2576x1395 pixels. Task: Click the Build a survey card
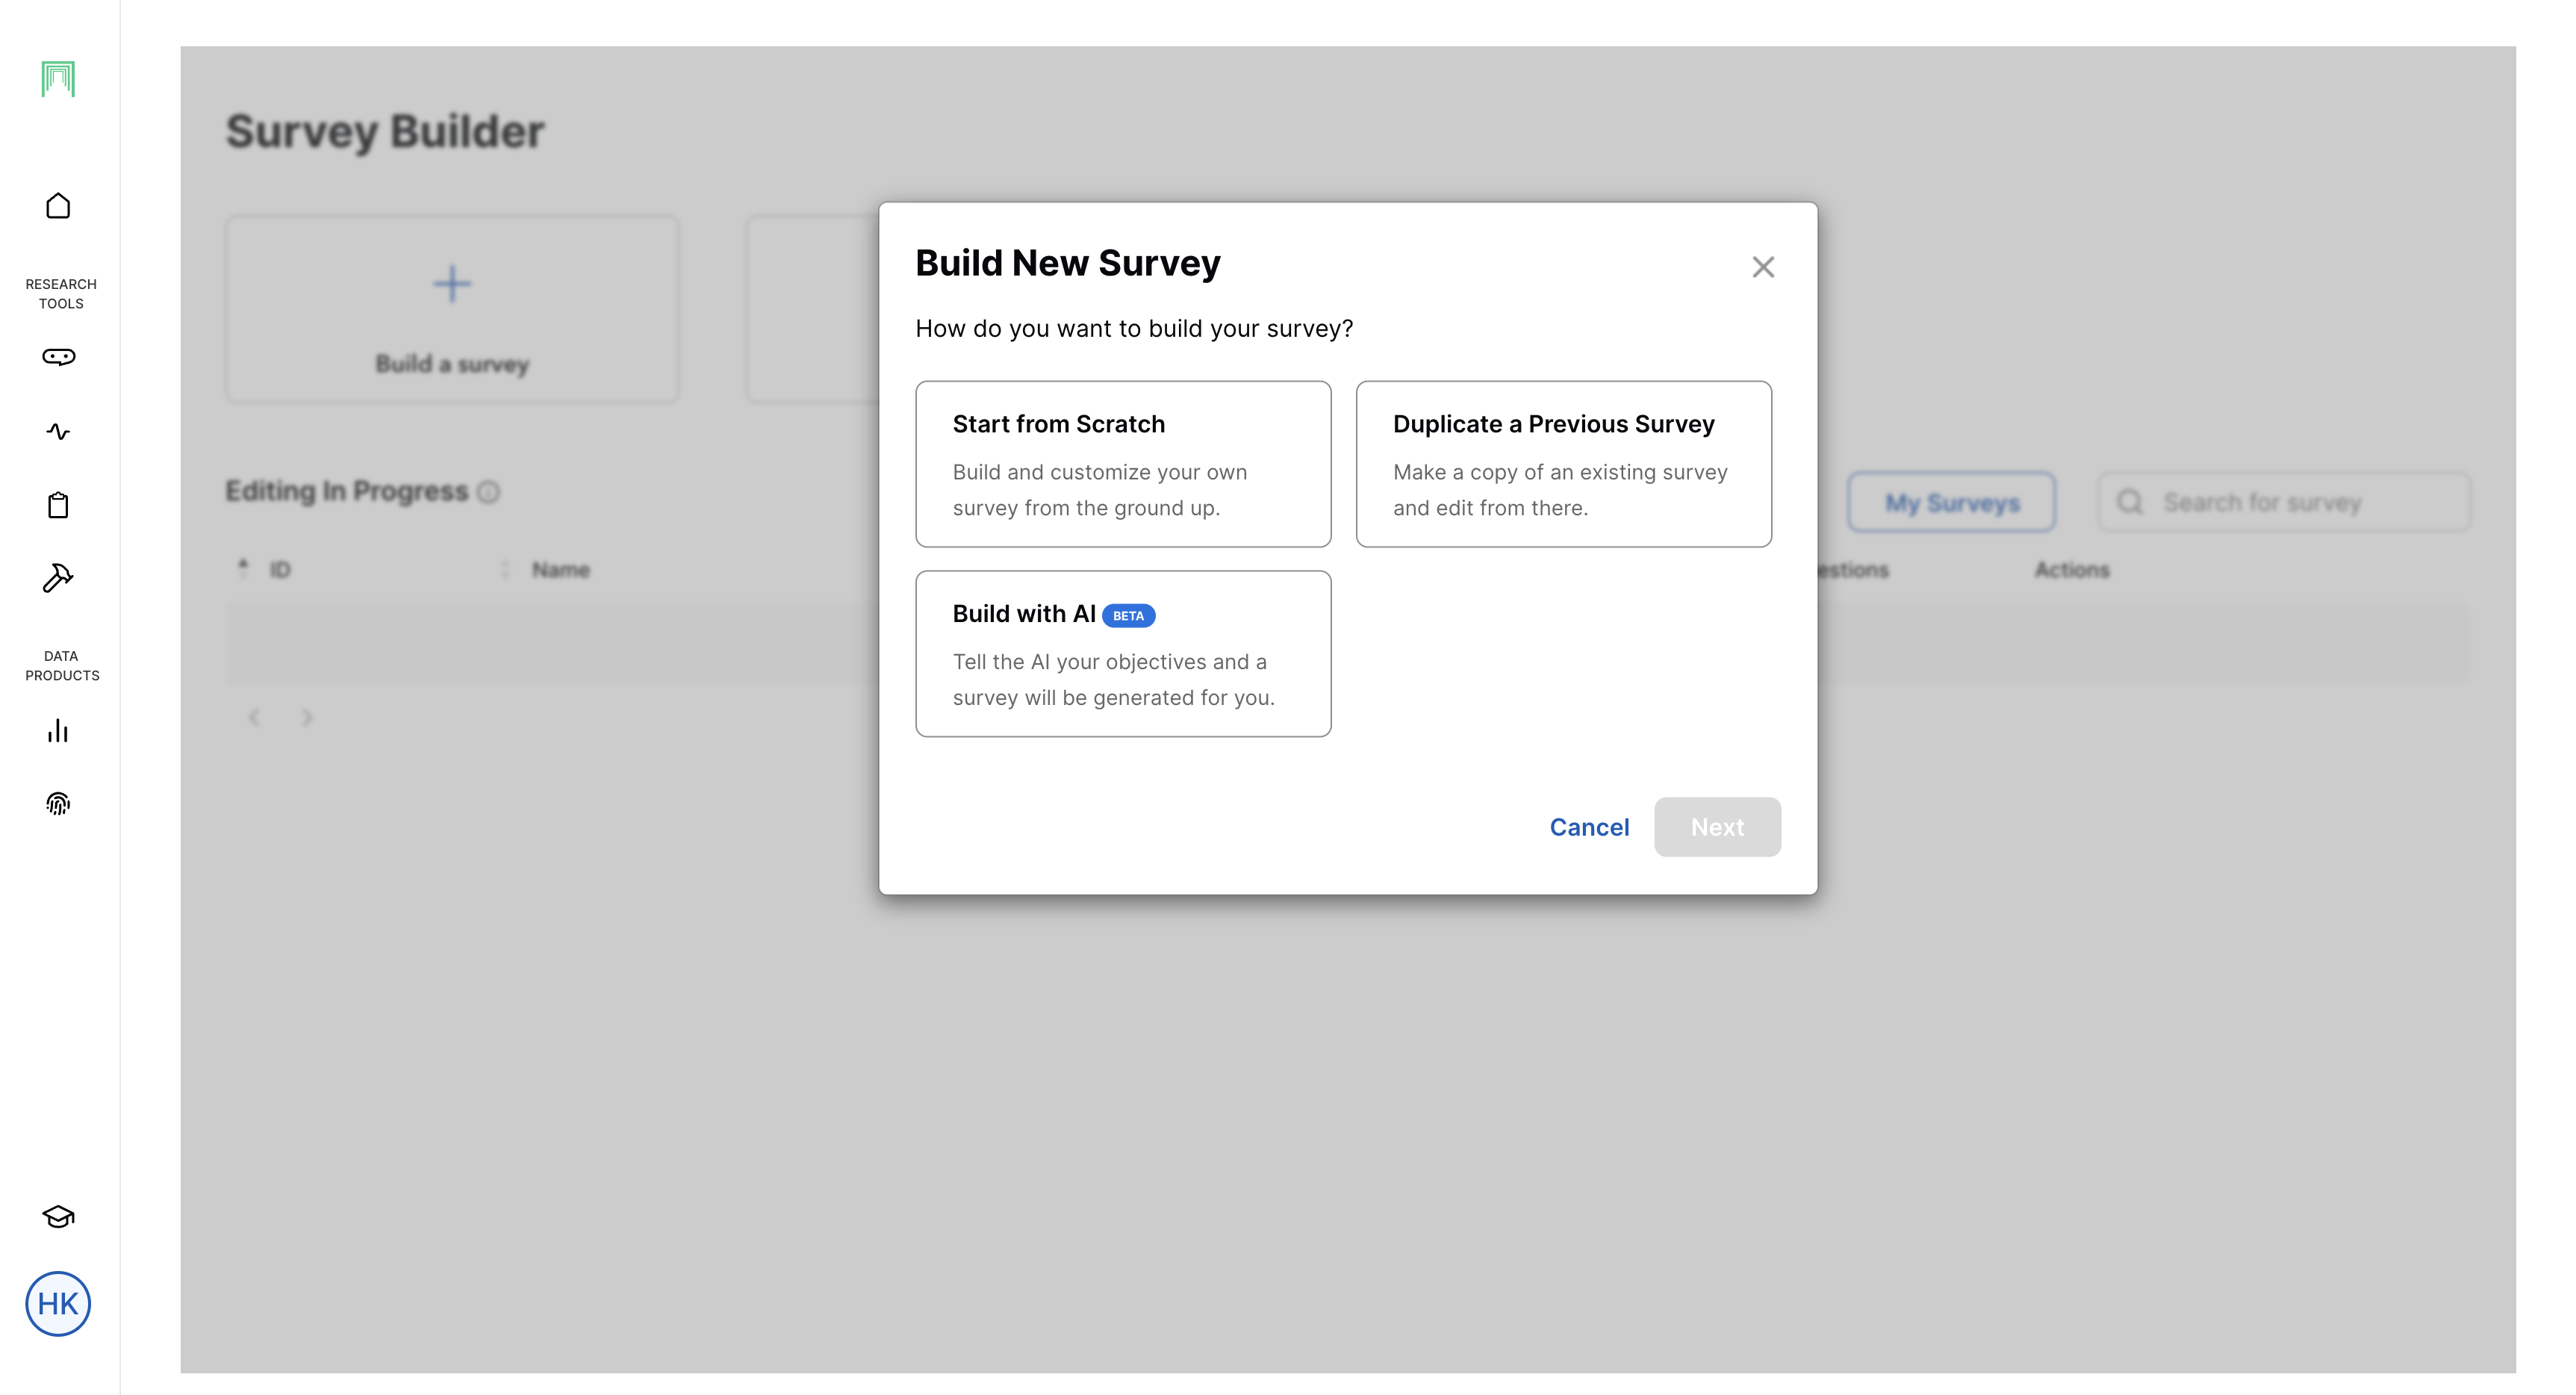pos(452,310)
